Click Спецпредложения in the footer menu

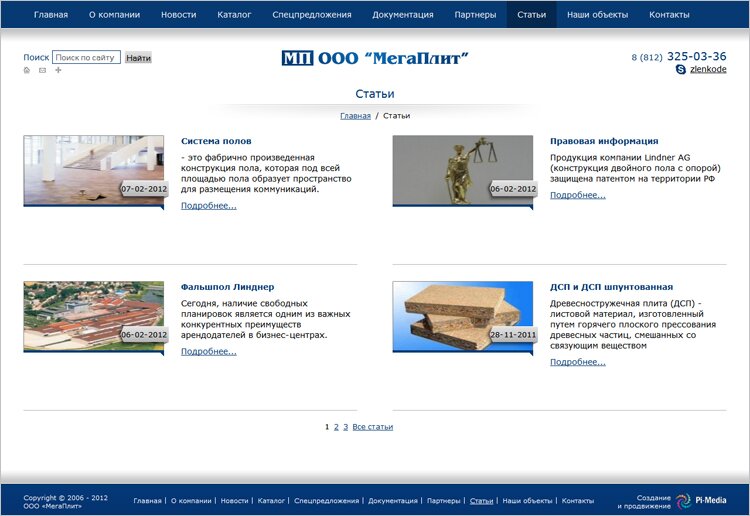pyautogui.click(x=326, y=501)
